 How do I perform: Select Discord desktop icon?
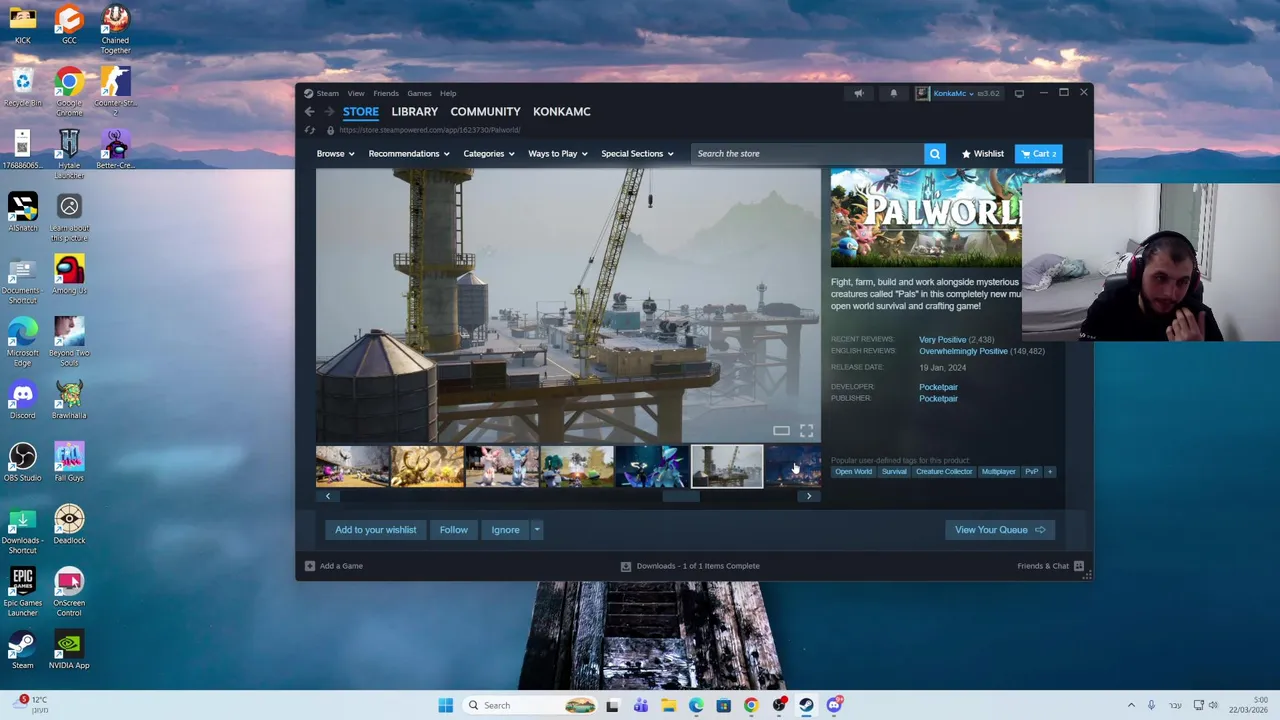[x=22, y=400]
